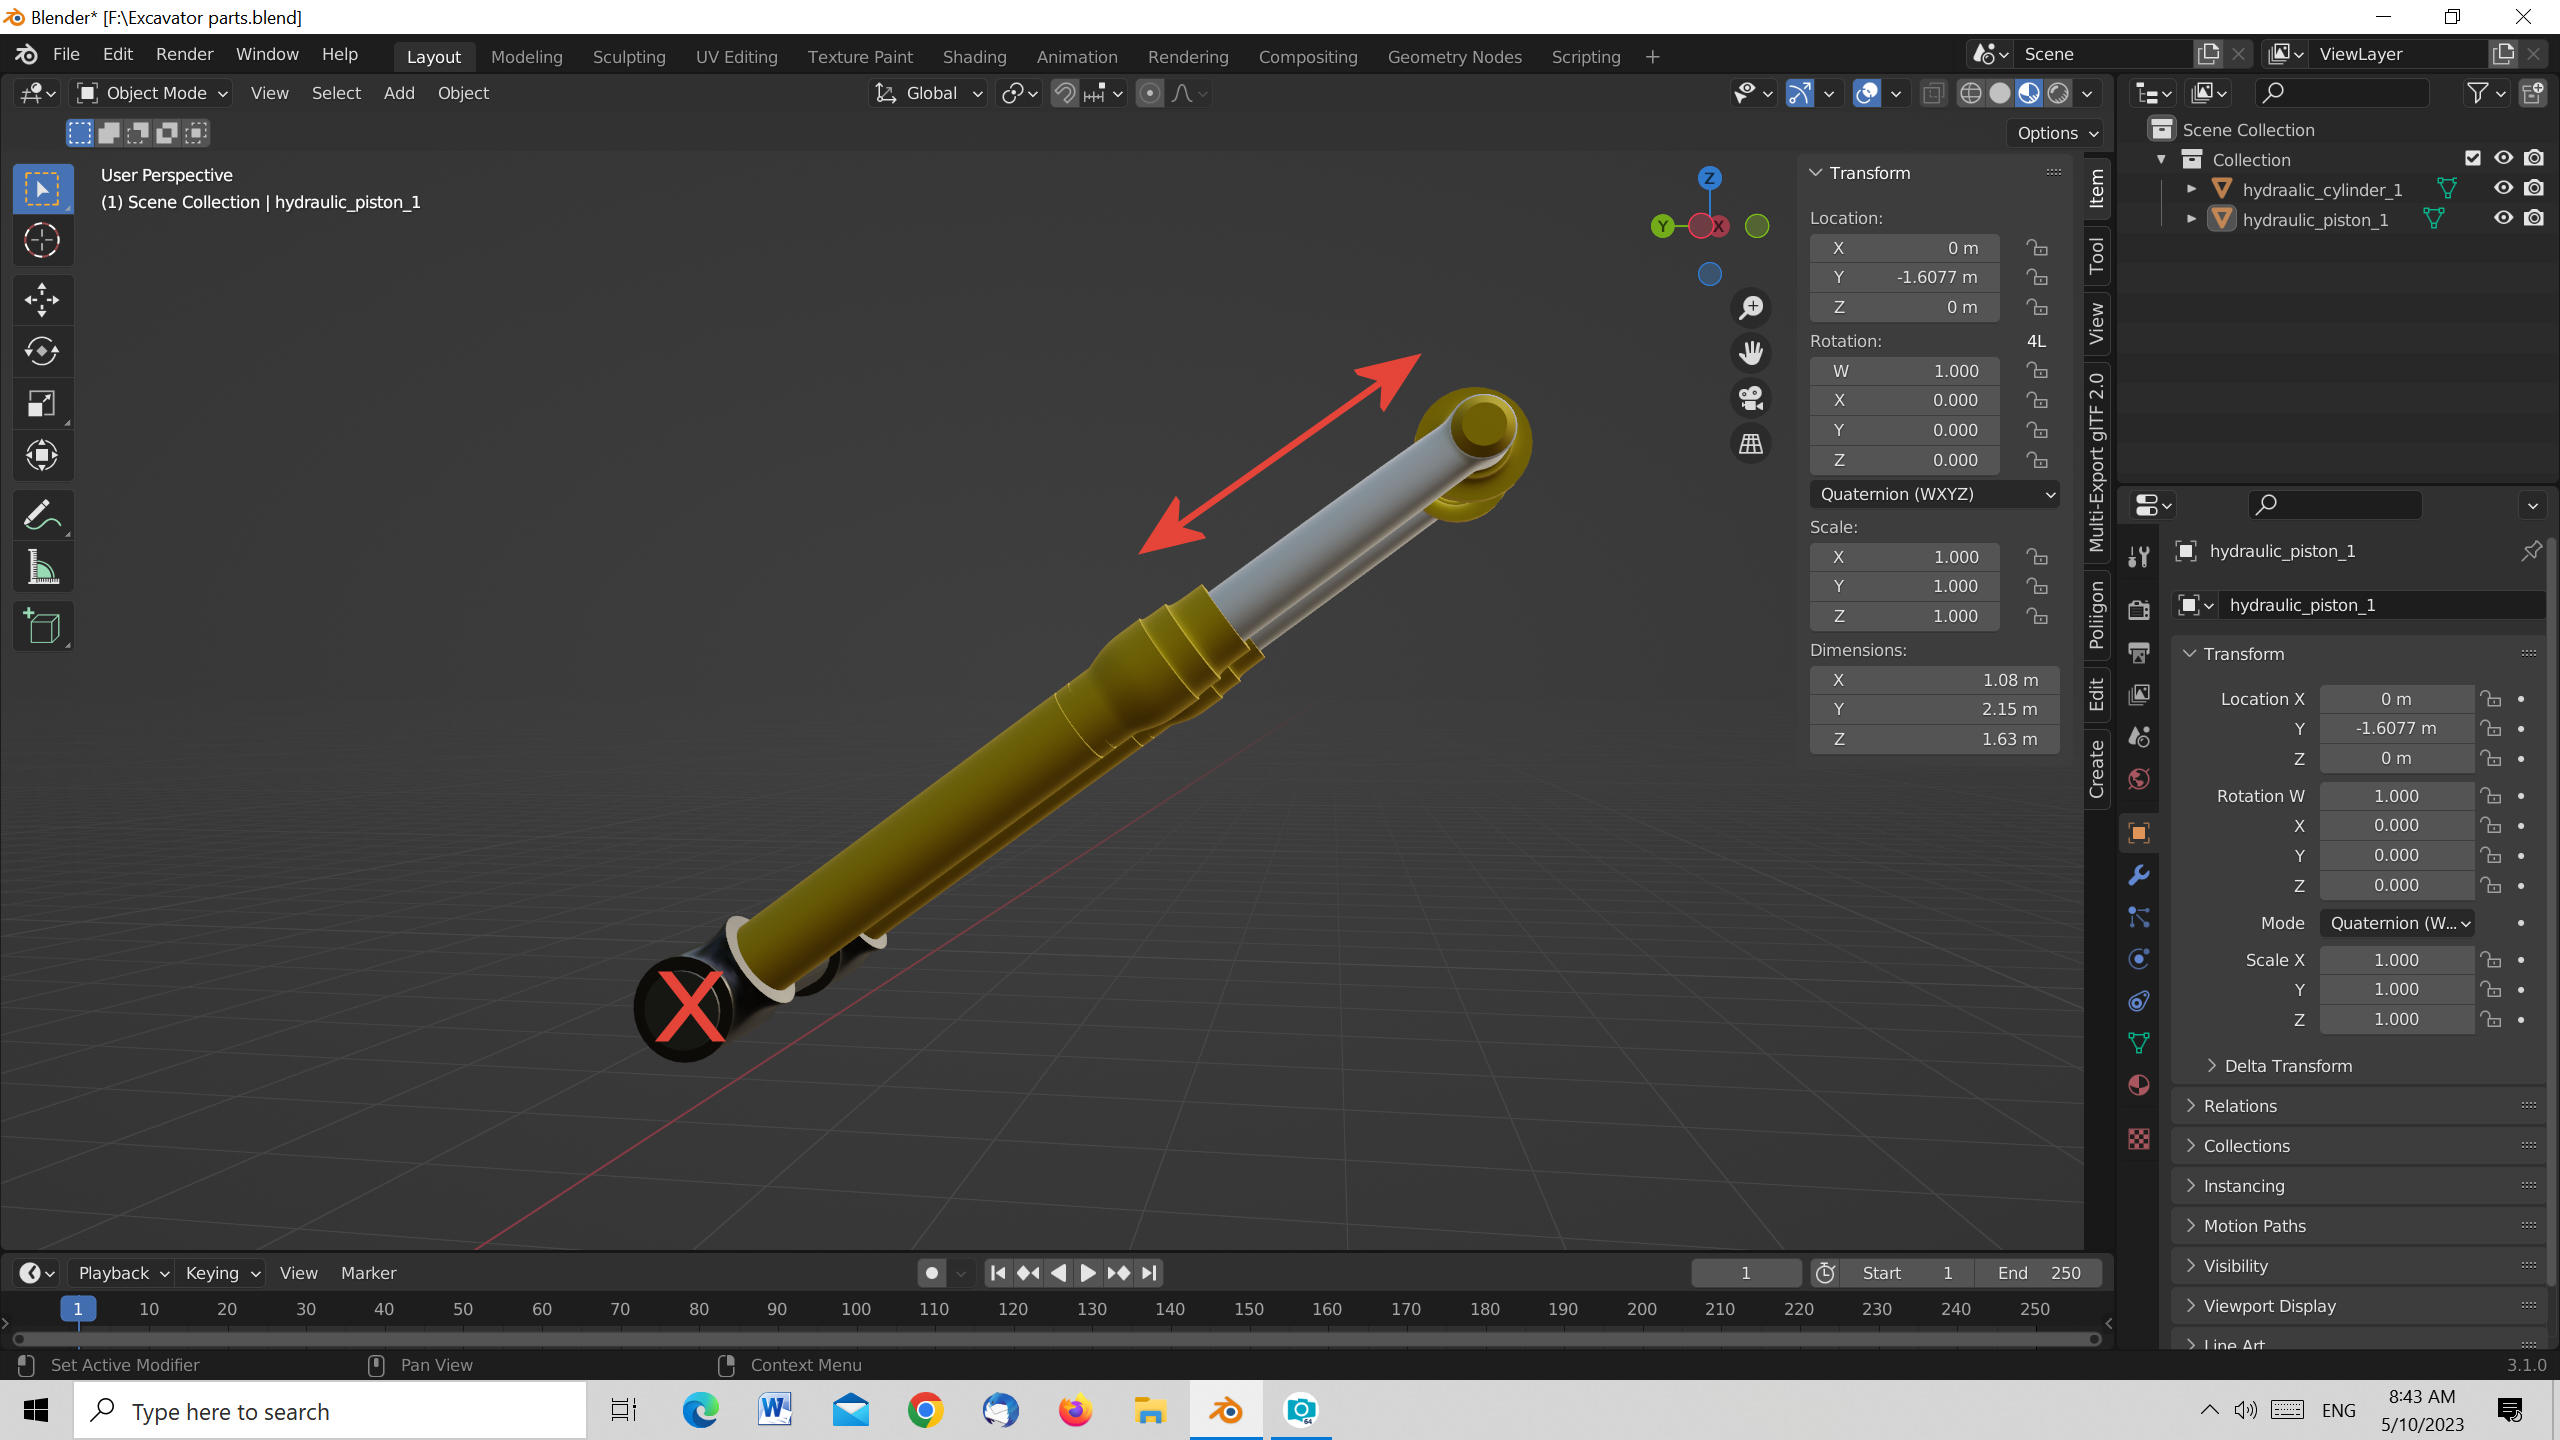Screen dimensions: 2560x1440
Task: Toggle the camera view icon
Action: (1751, 398)
